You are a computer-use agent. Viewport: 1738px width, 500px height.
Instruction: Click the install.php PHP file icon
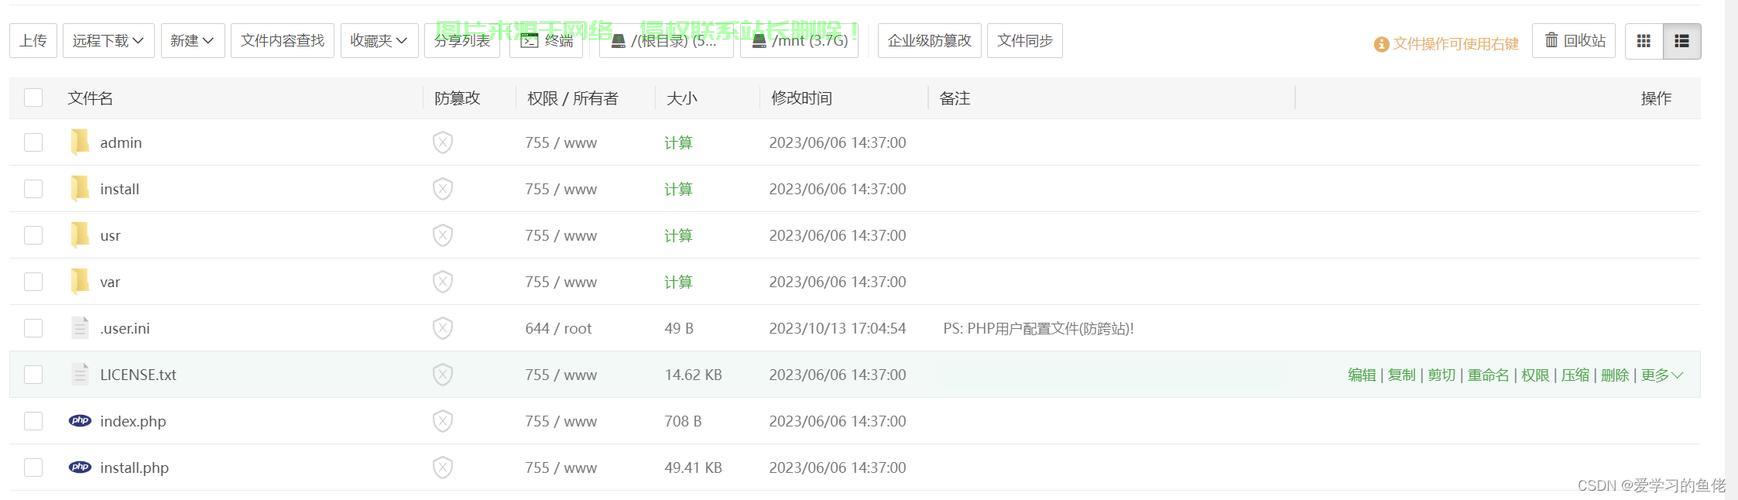80,467
